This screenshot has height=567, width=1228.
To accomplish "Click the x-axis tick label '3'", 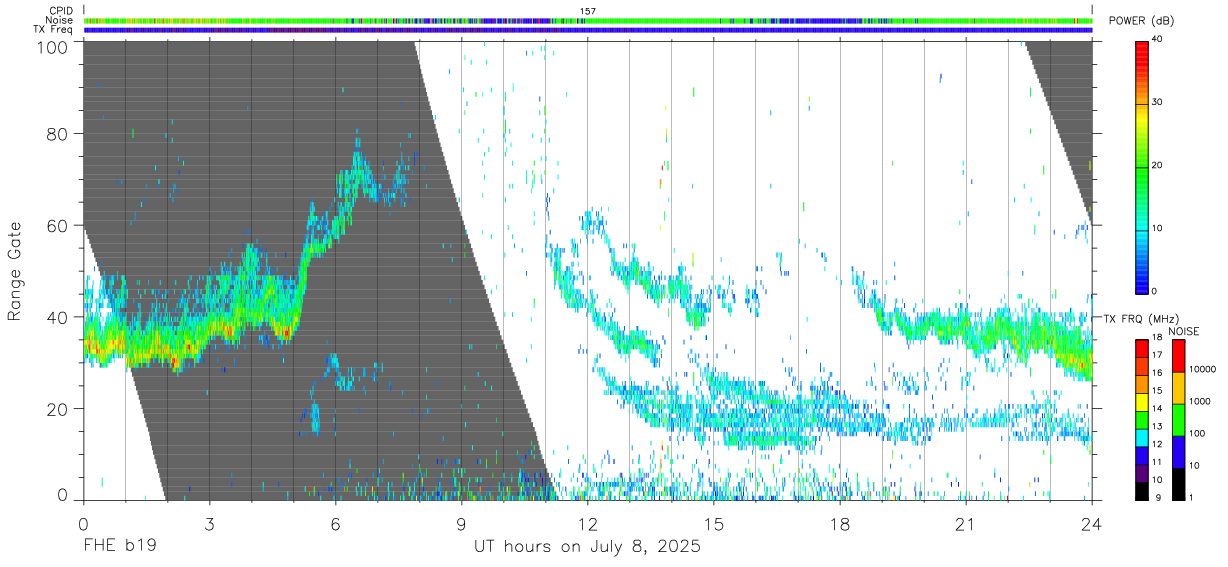I will [x=209, y=524].
